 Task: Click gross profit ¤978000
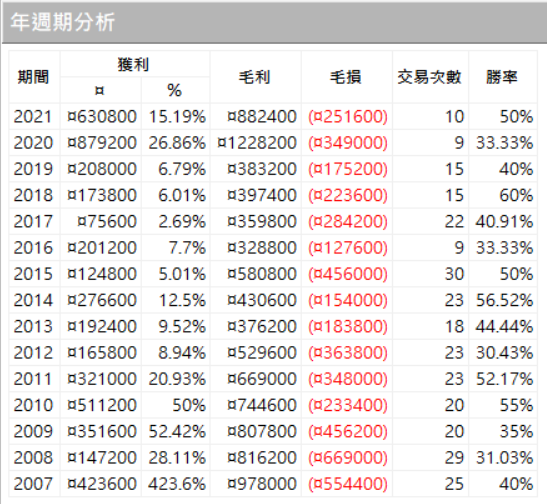click(262, 484)
